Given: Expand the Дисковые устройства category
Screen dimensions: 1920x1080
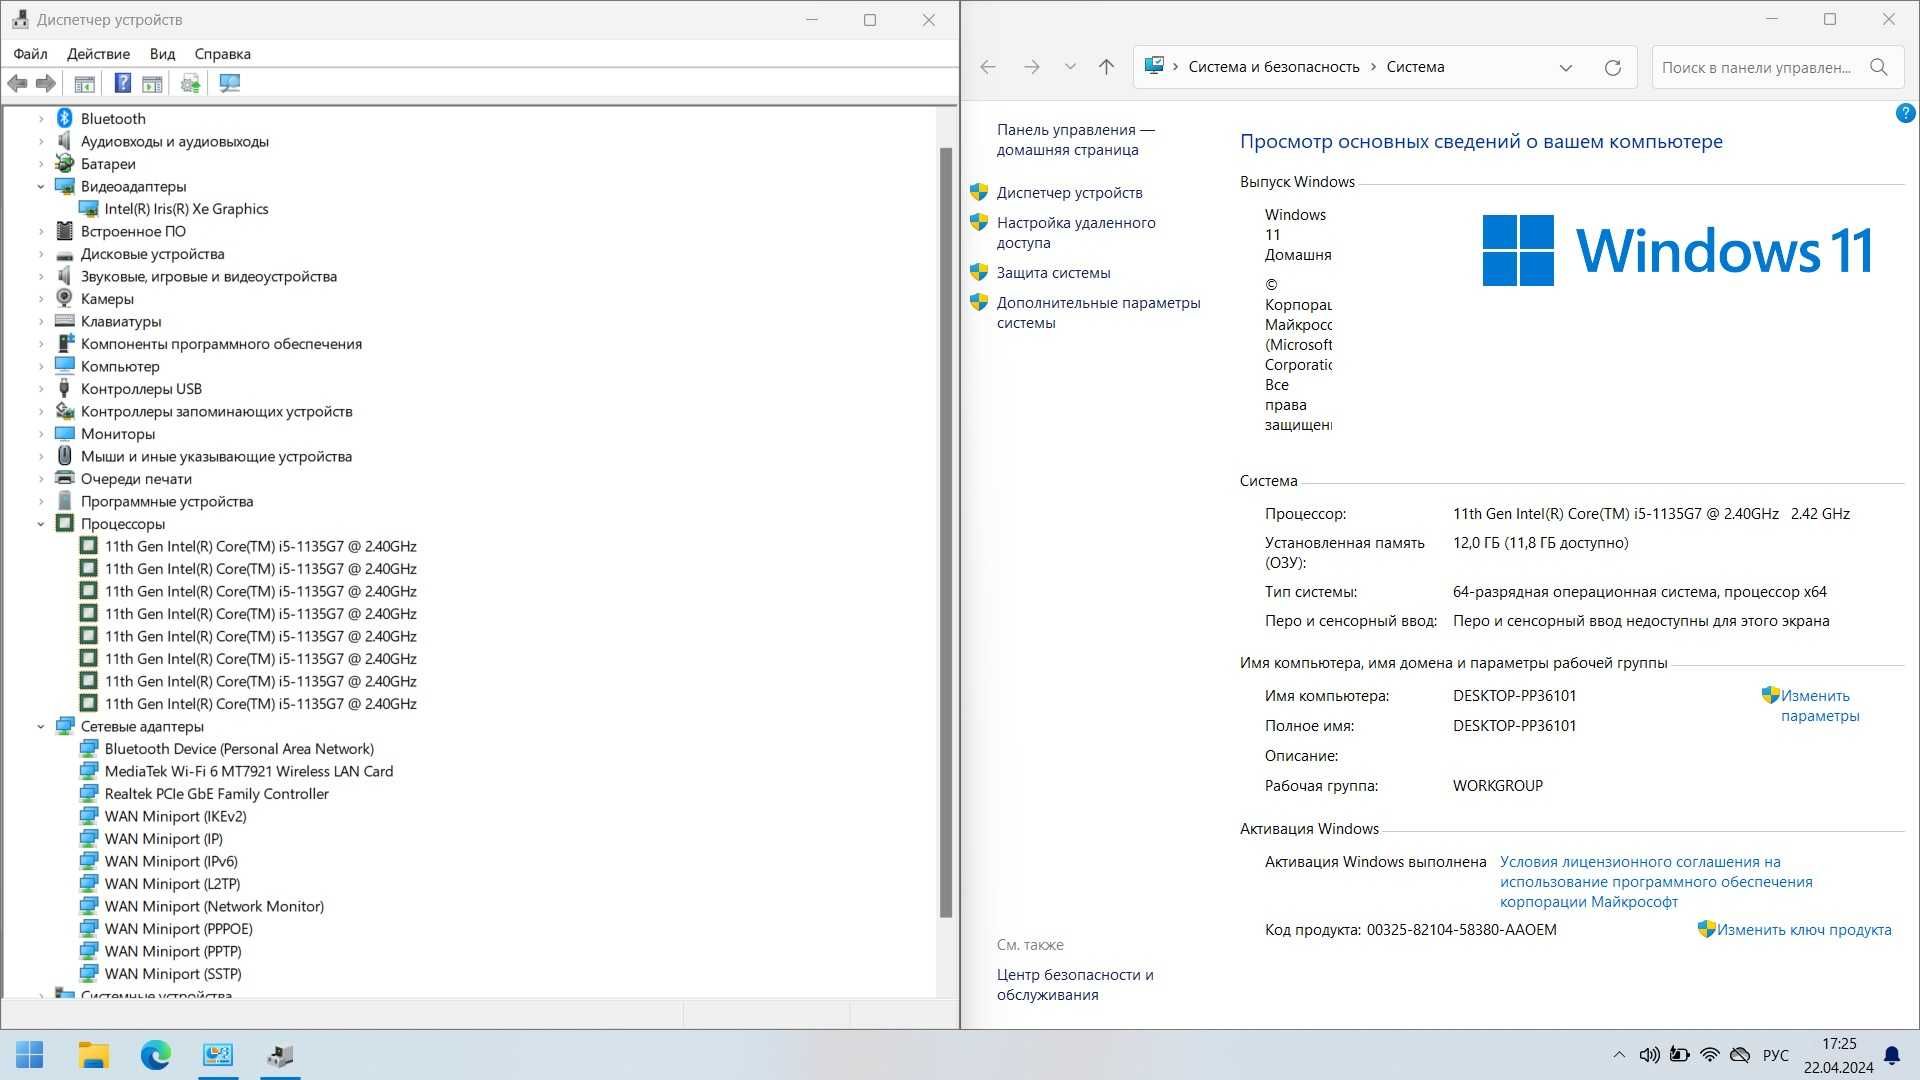Looking at the screenshot, I should (x=41, y=254).
